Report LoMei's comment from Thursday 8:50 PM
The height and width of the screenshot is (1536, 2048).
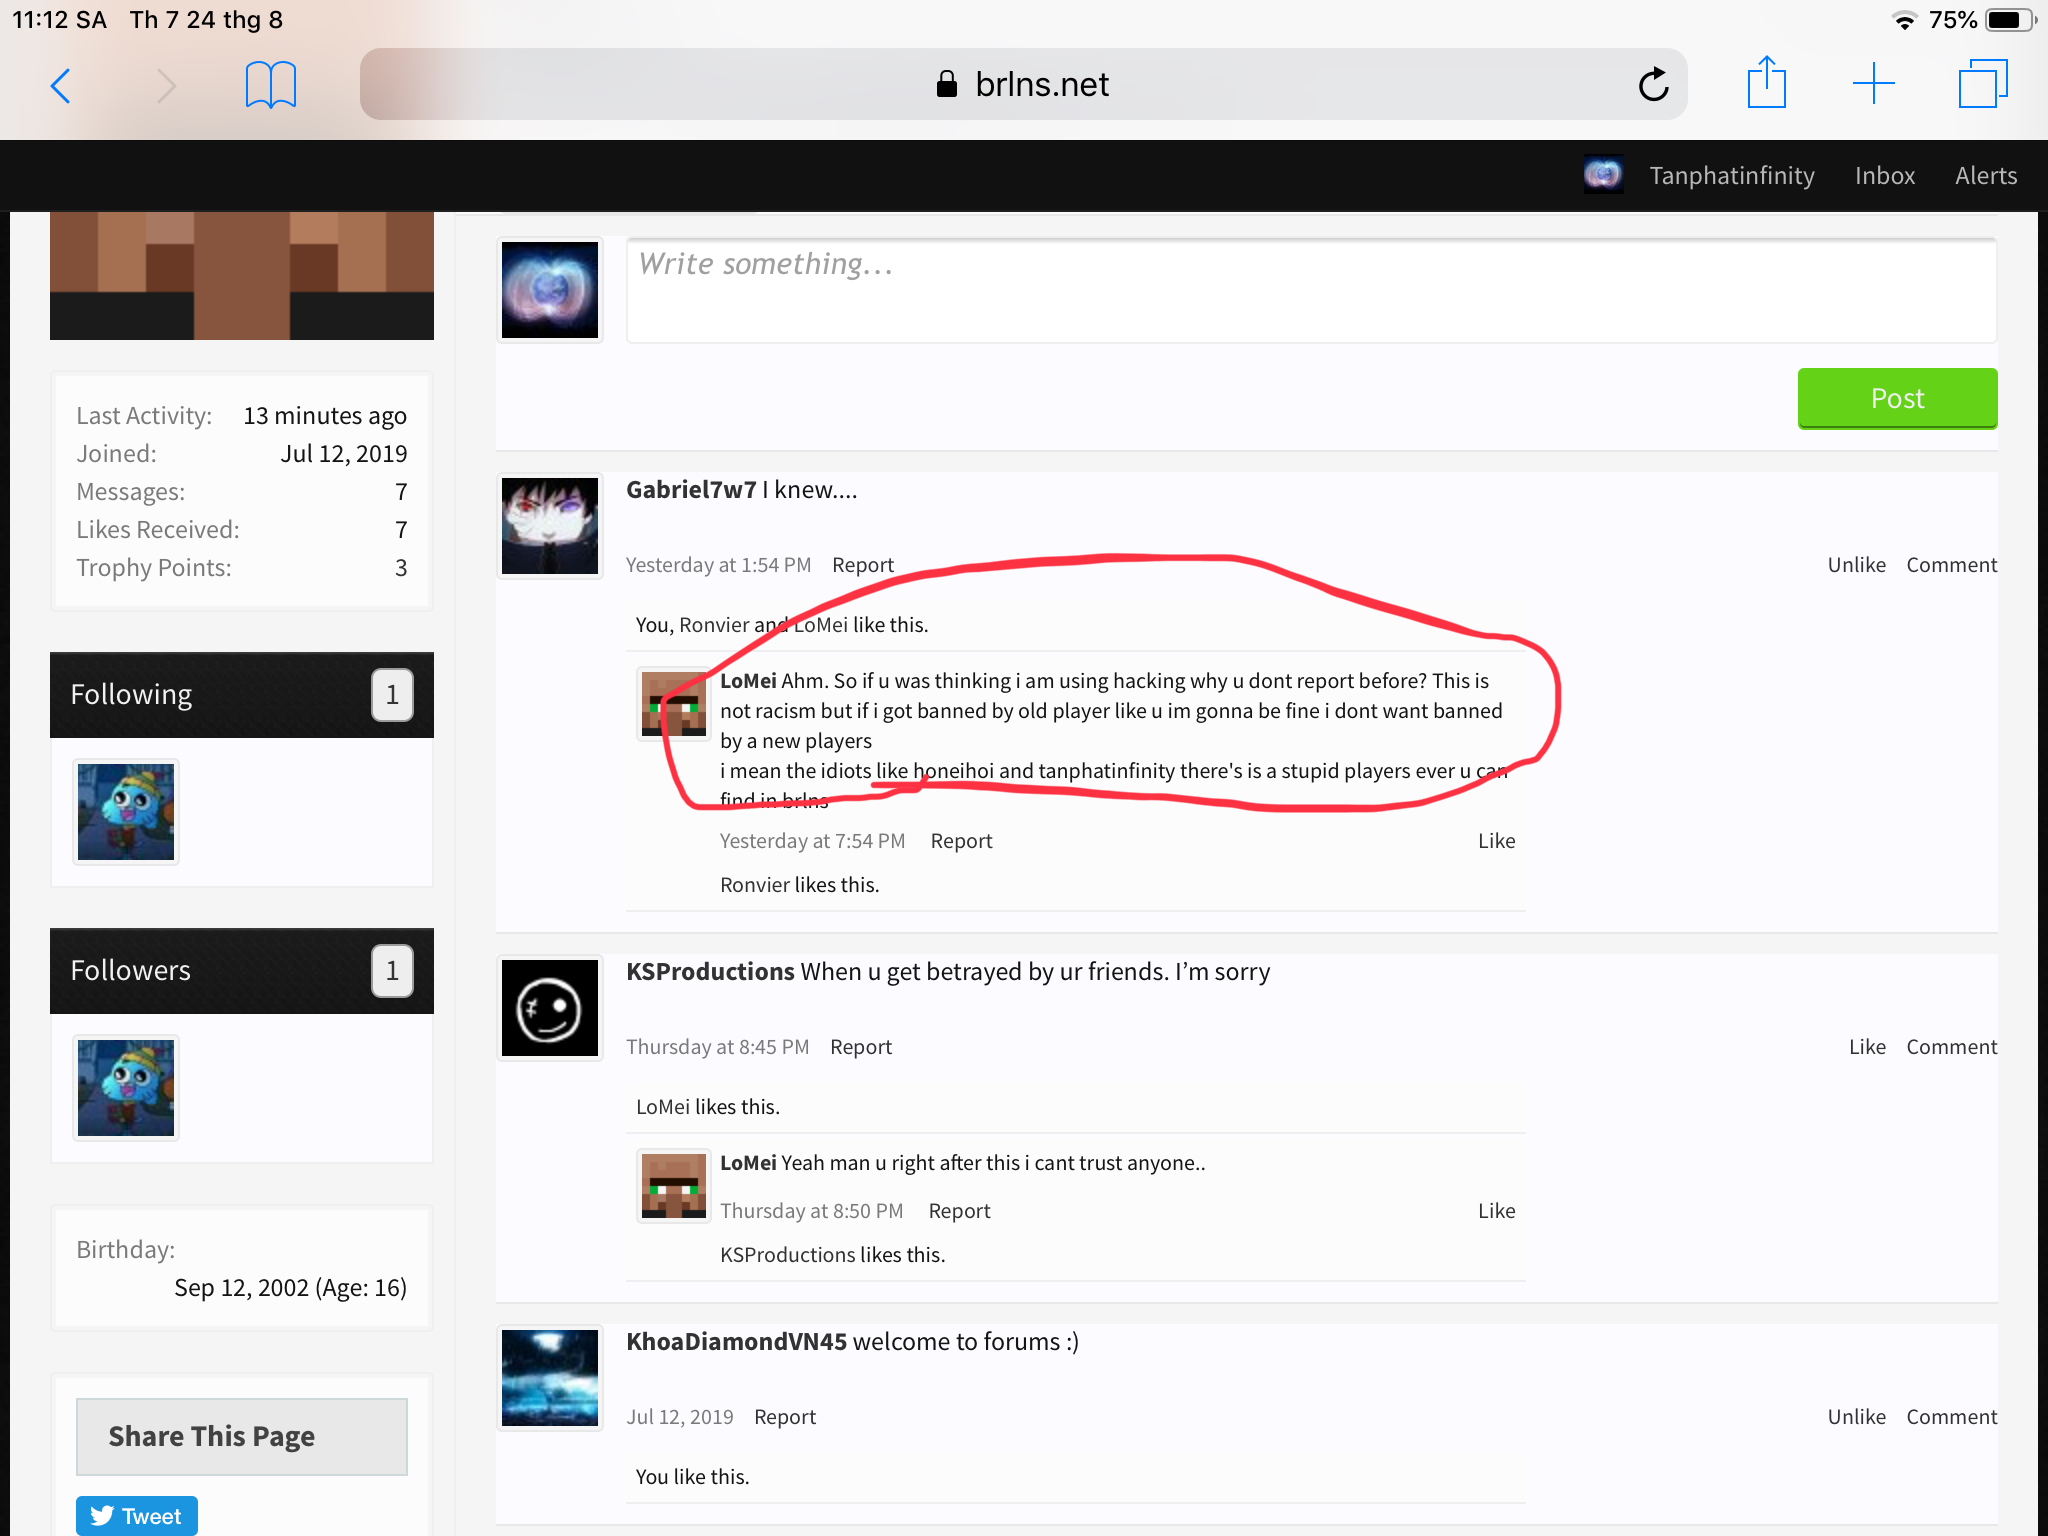(x=959, y=1211)
